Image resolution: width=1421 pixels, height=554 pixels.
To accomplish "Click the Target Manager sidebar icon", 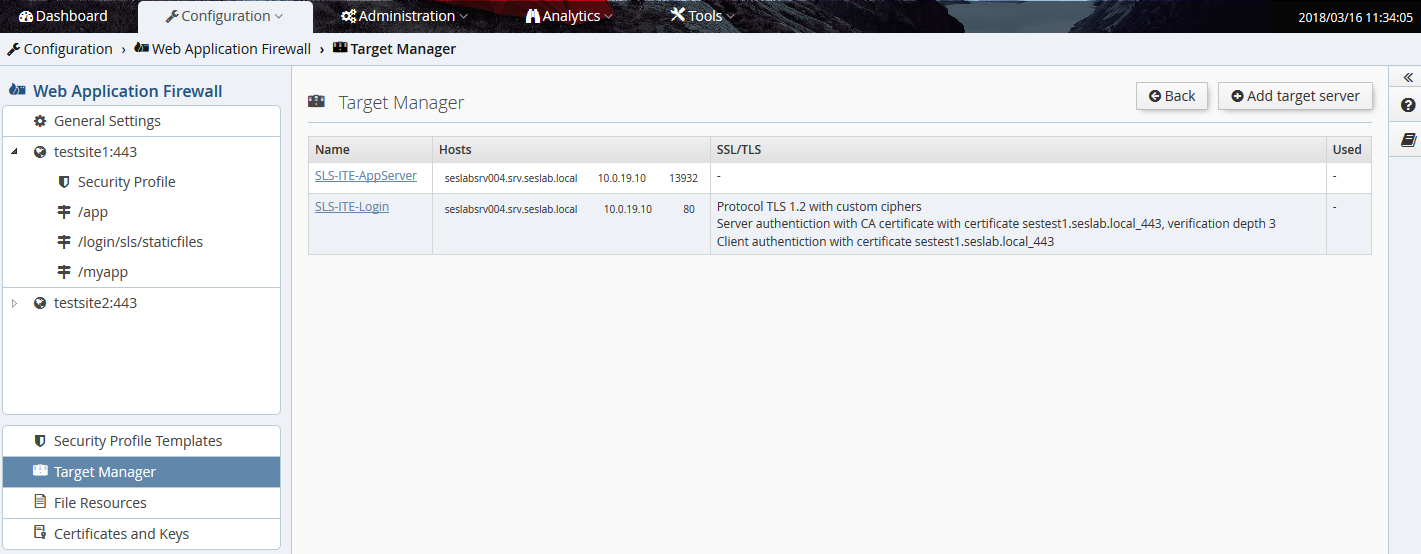I will pyautogui.click(x=40, y=471).
